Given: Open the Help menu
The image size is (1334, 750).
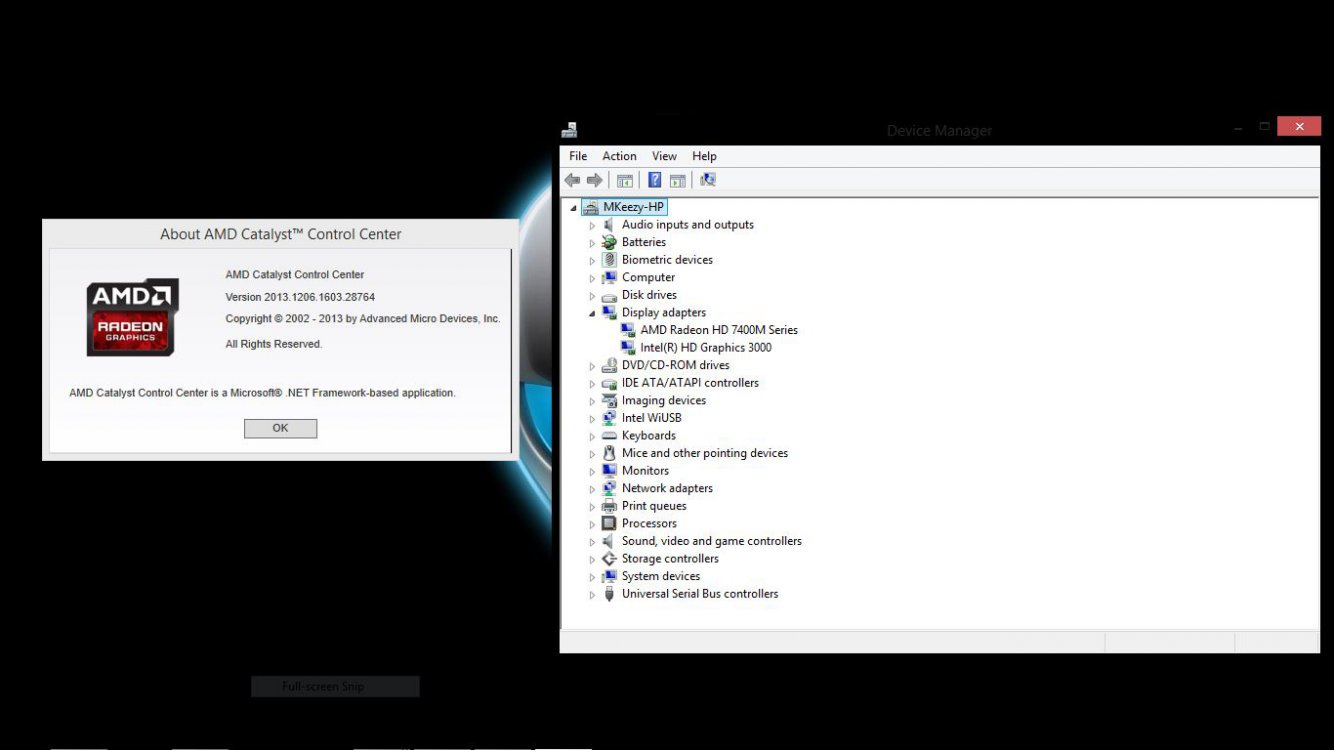Looking at the screenshot, I should click(704, 156).
